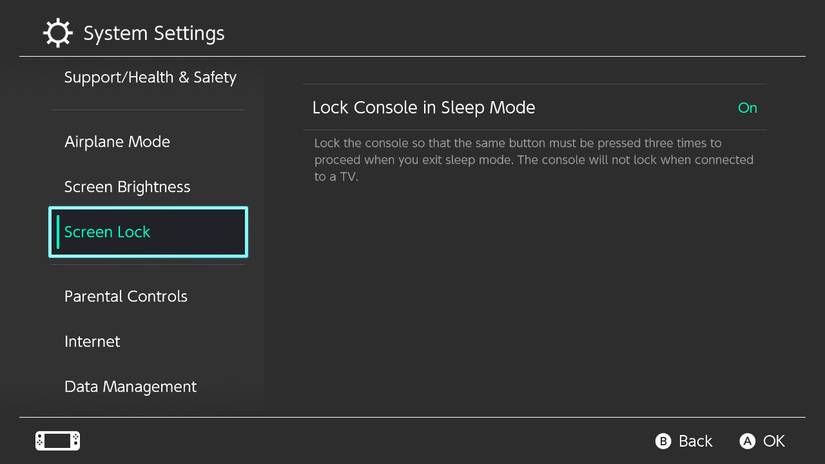This screenshot has width=825, height=464.
Task: Click the System Settings gear icon
Action: point(58,33)
